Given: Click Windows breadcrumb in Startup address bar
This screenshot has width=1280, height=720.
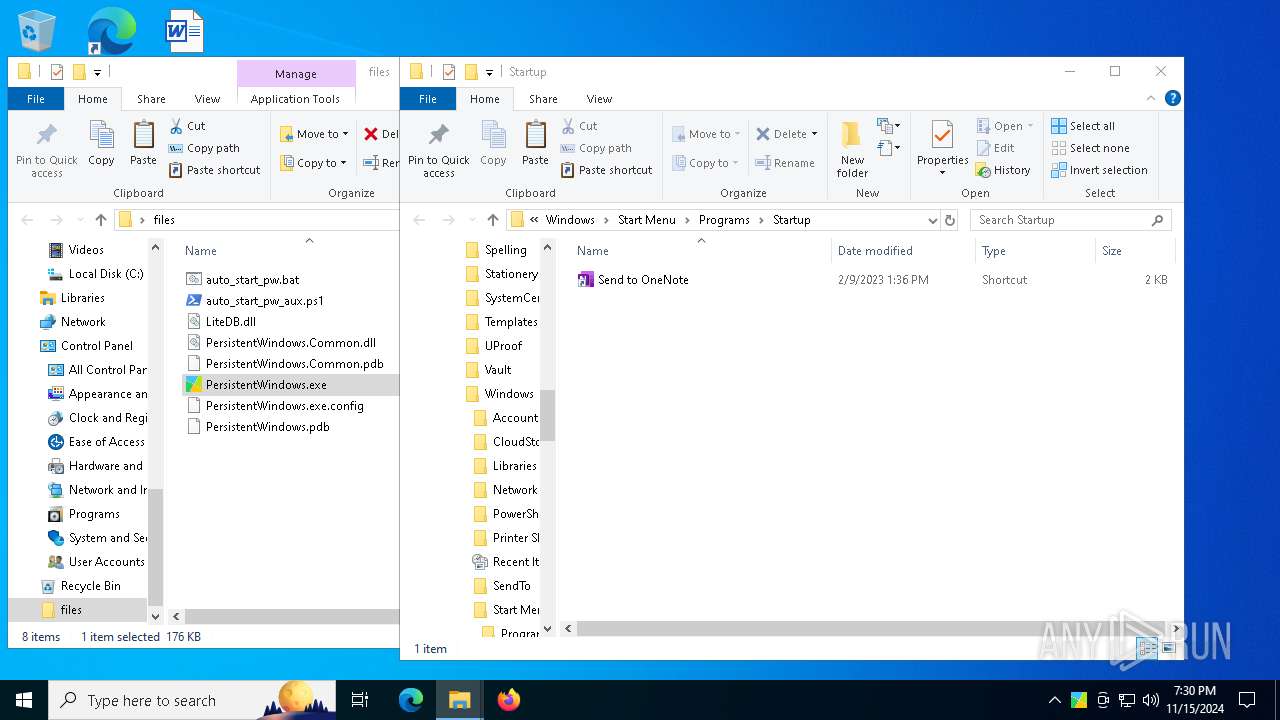Looking at the screenshot, I should tap(570, 220).
